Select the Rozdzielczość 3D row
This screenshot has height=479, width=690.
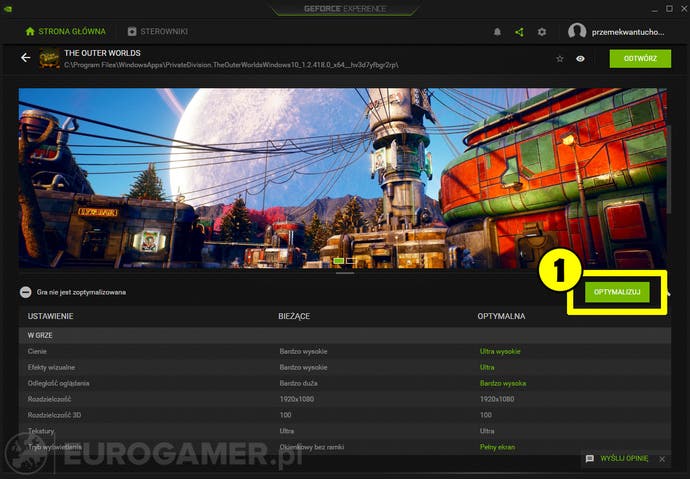coord(345,415)
